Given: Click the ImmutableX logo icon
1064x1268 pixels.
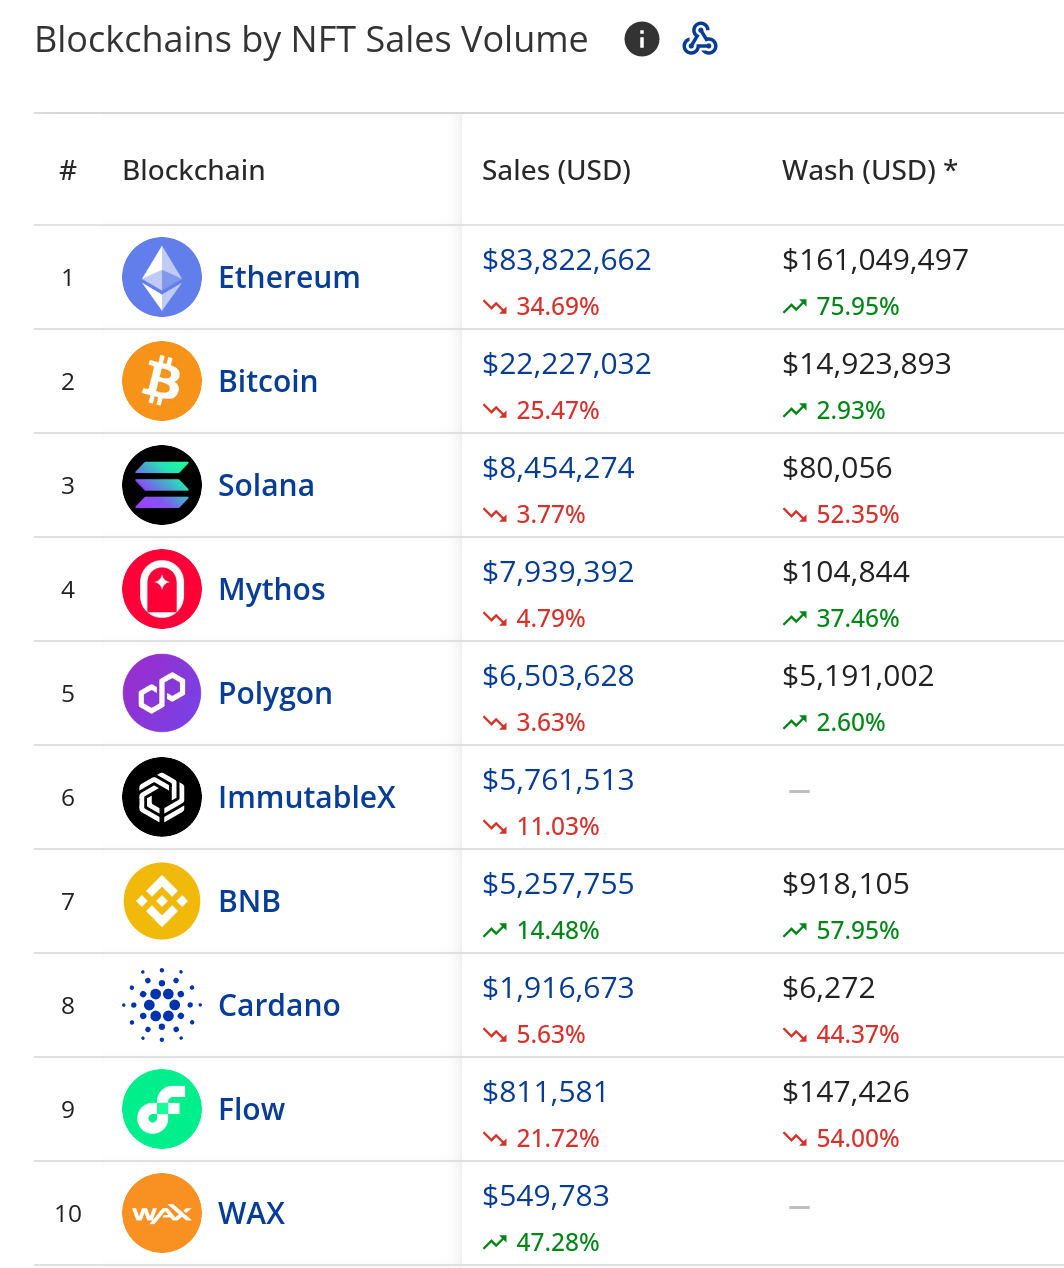Looking at the screenshot, I should pyautogui.click(x=162, y=797).
